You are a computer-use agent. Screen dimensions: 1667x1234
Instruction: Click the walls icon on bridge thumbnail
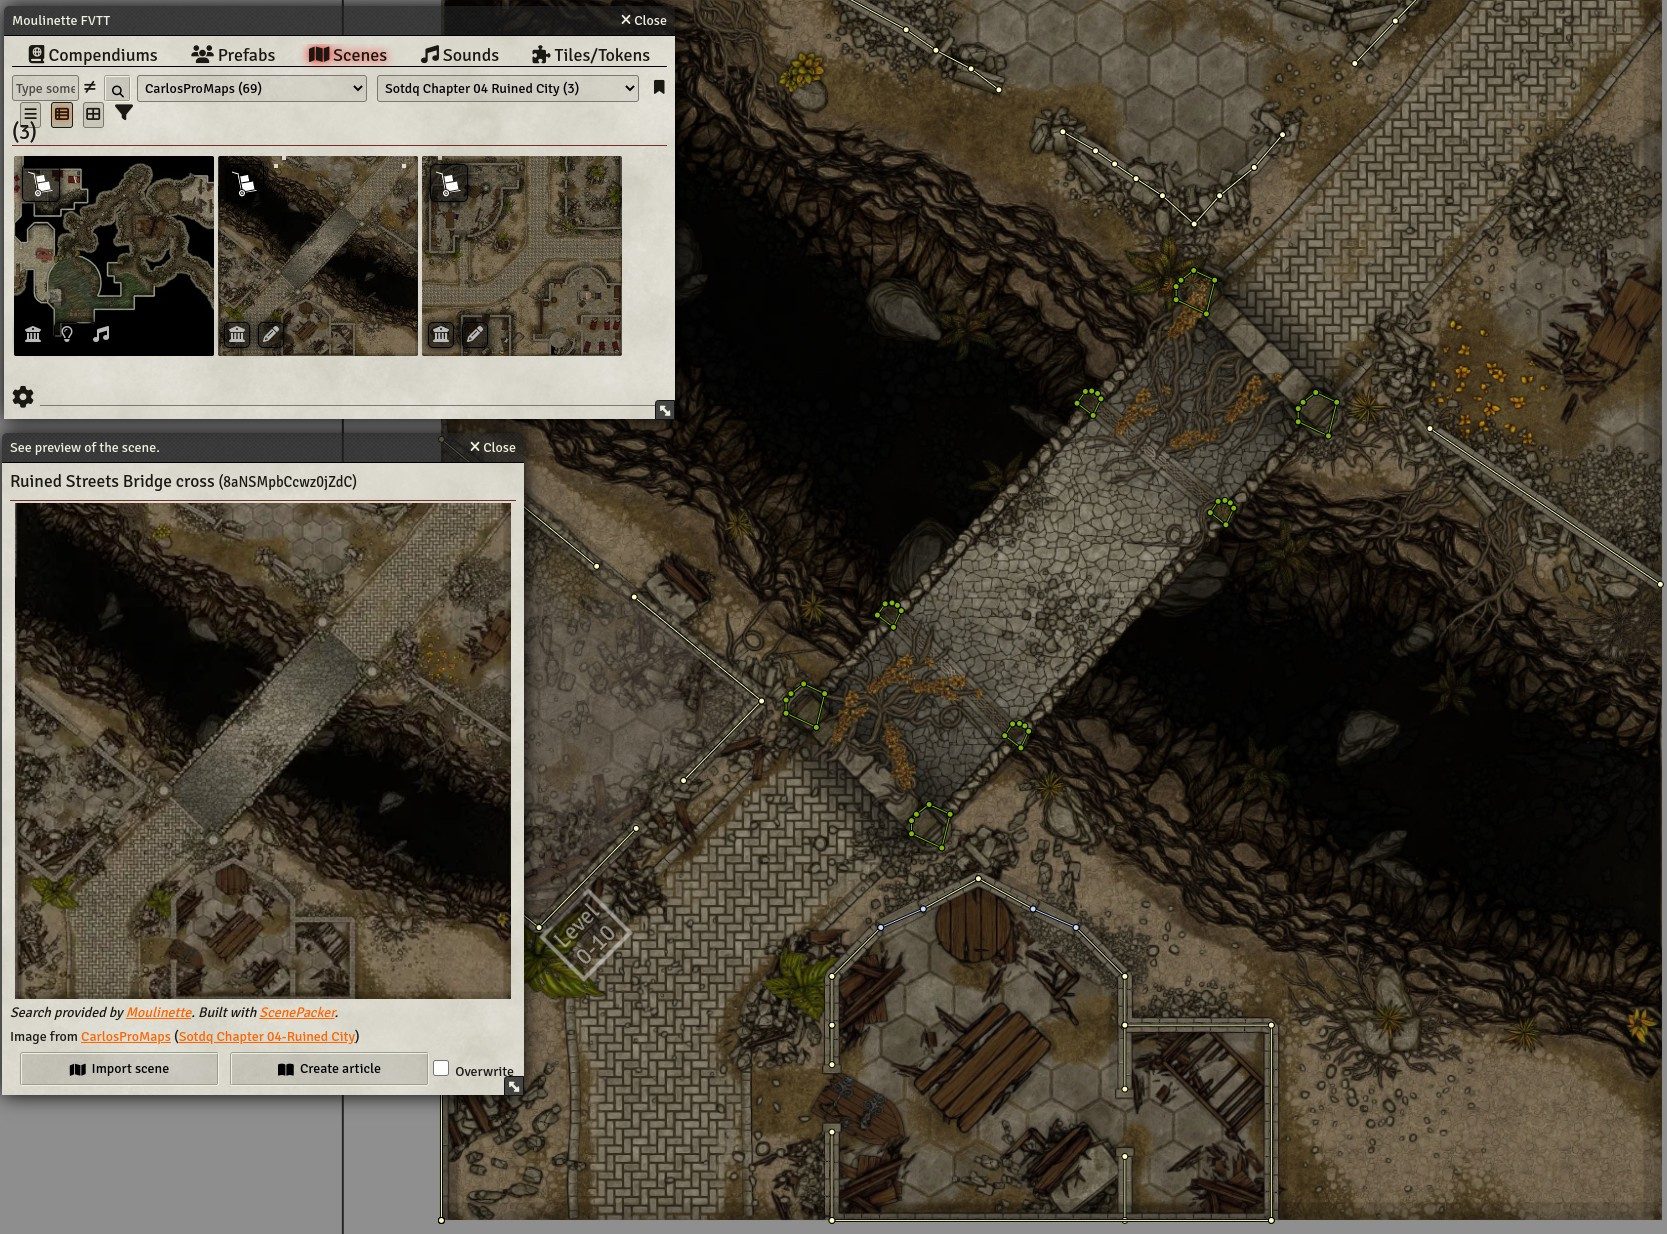(237, 334)
